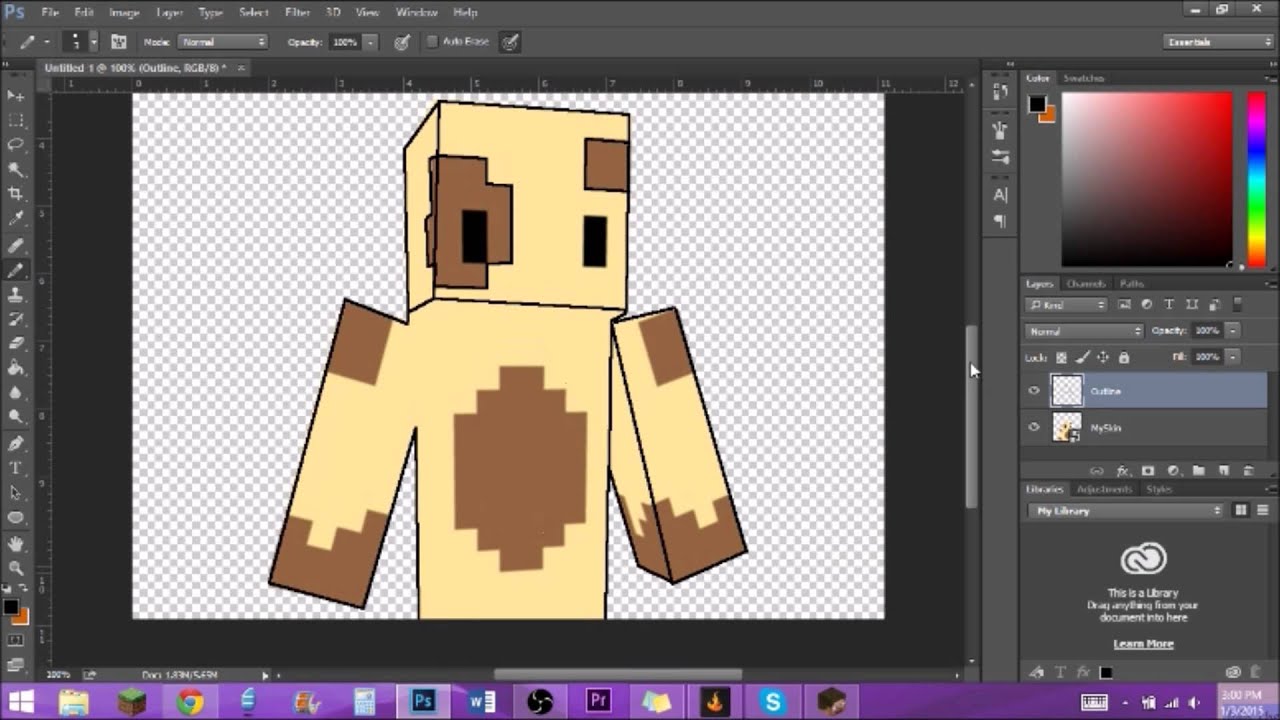The height and width of the screenshot is (720, 1280).
Task: Open the Window menu
Action: [x=416, y=12]
